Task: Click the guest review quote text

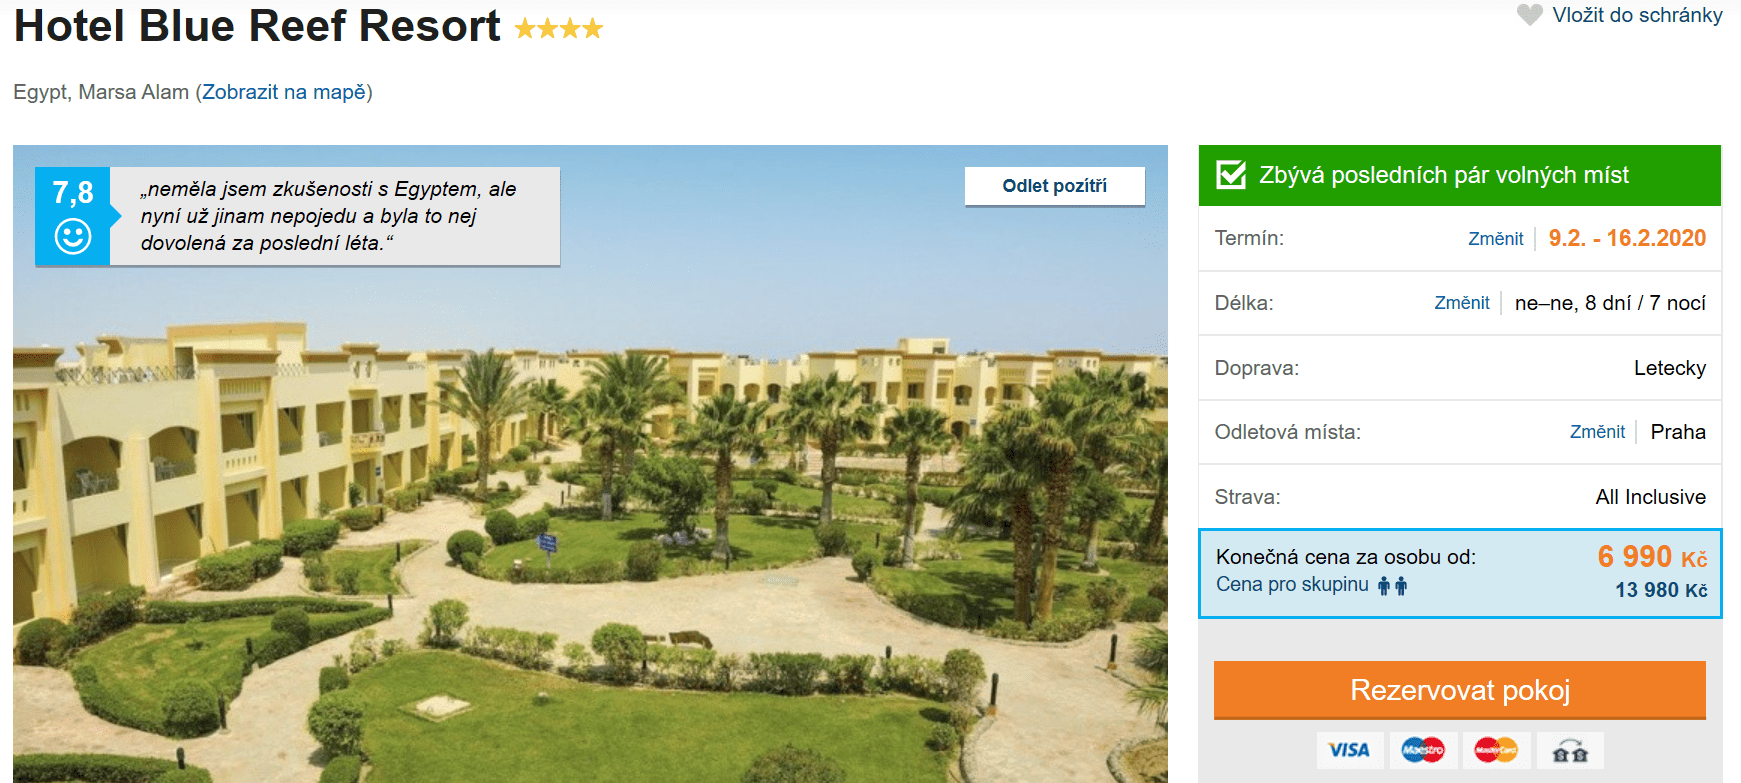Action: (x=328, y=216)
